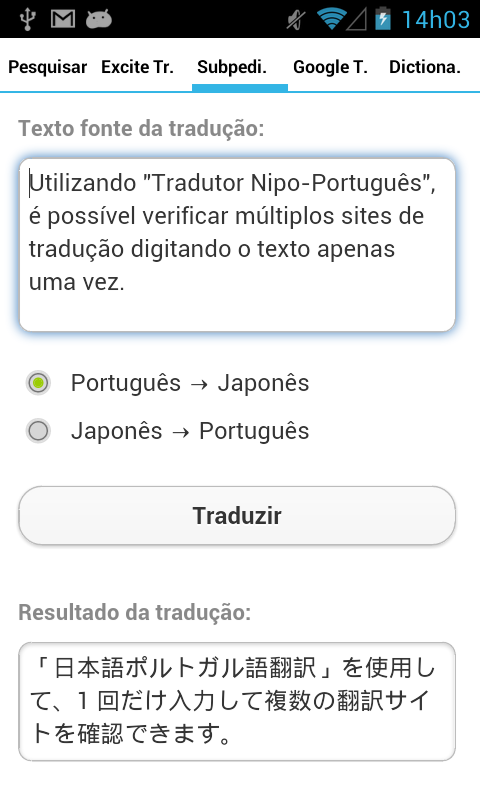Tap the USB connection status icon

(28, 19)
